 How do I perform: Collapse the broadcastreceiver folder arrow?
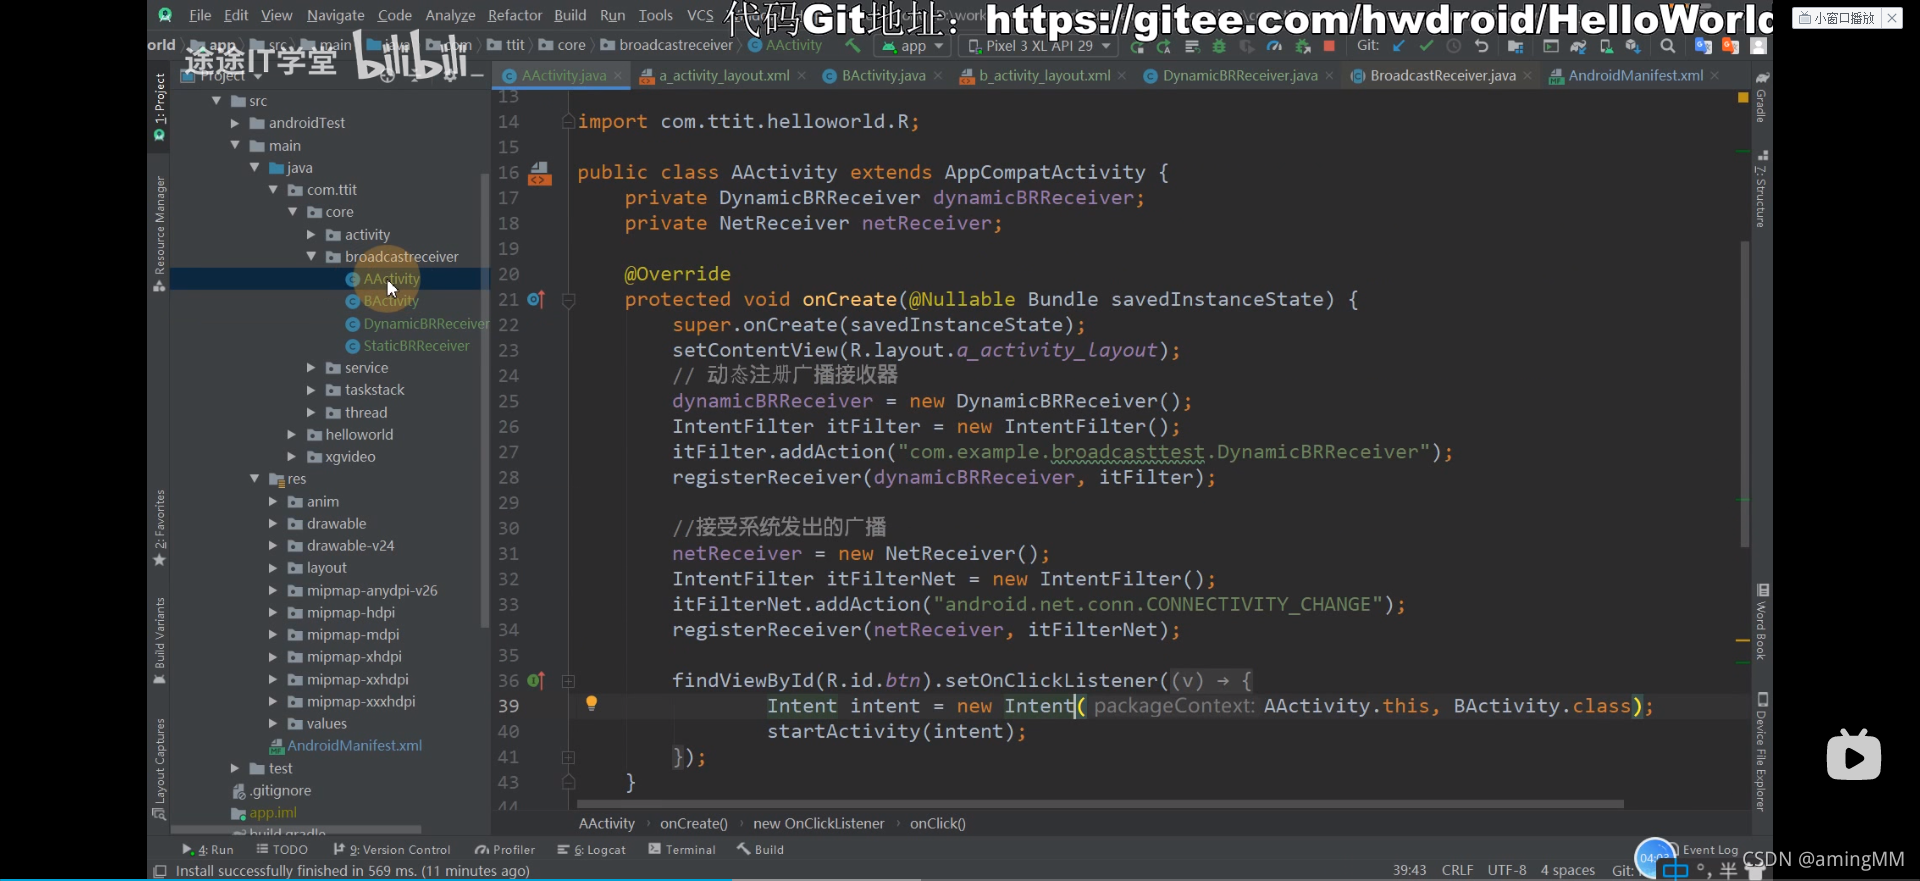pos(311,257)
